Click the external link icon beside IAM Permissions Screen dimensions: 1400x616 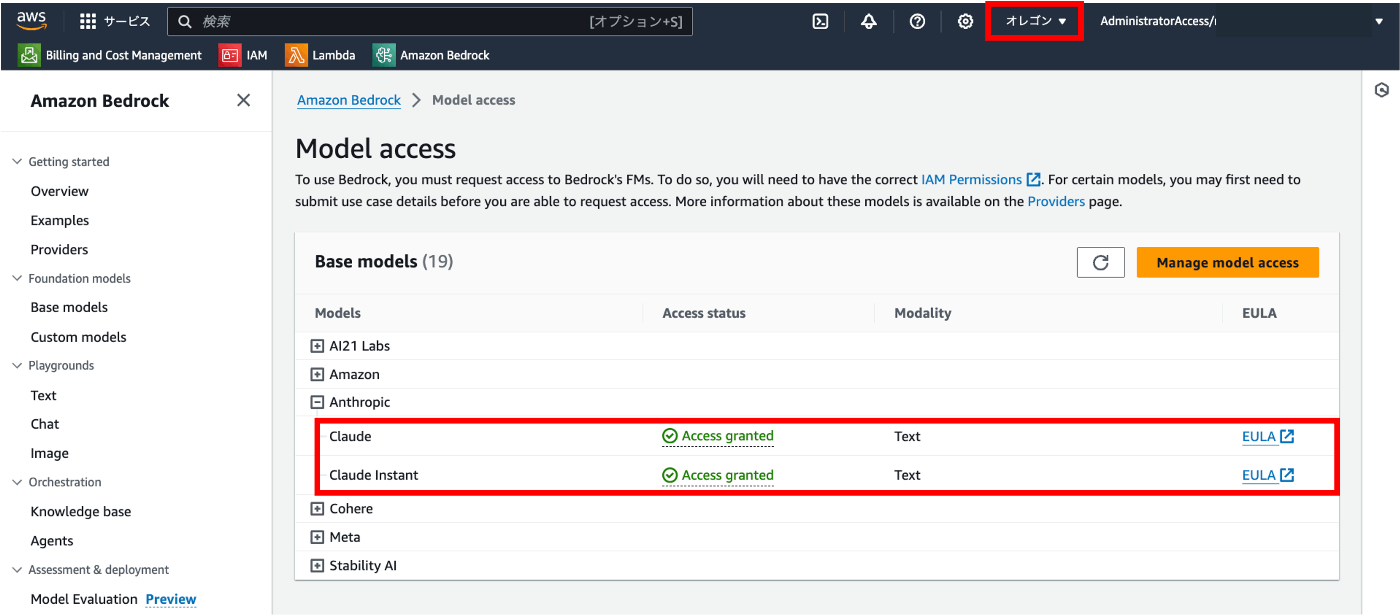coord(1034,180)
